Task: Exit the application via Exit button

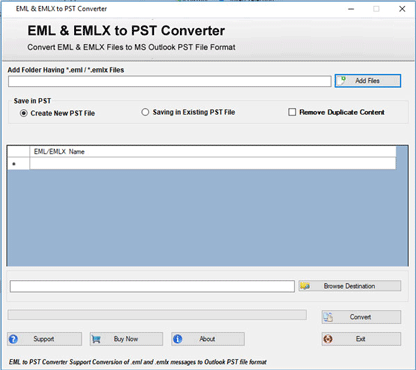Action: [x=361, y=339]
